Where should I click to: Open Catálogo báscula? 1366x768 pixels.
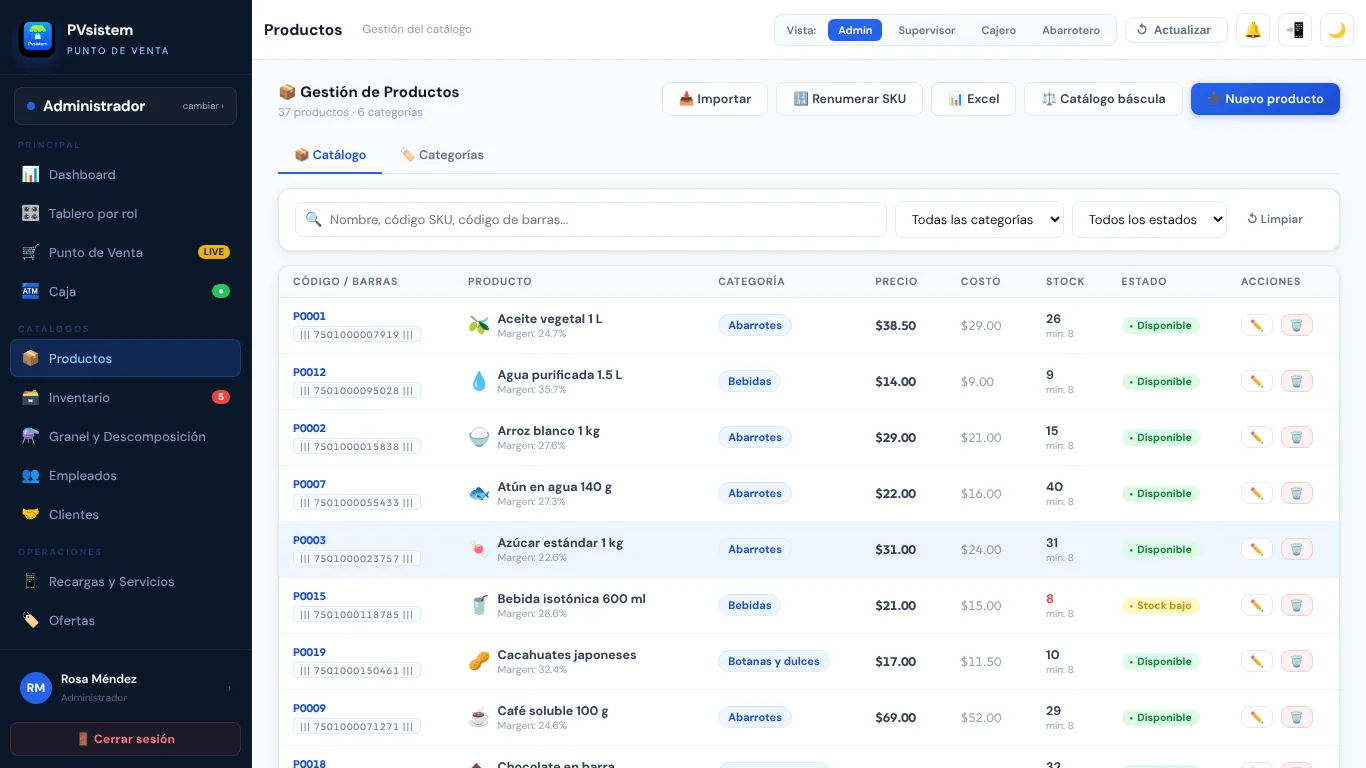point(1103,99)
